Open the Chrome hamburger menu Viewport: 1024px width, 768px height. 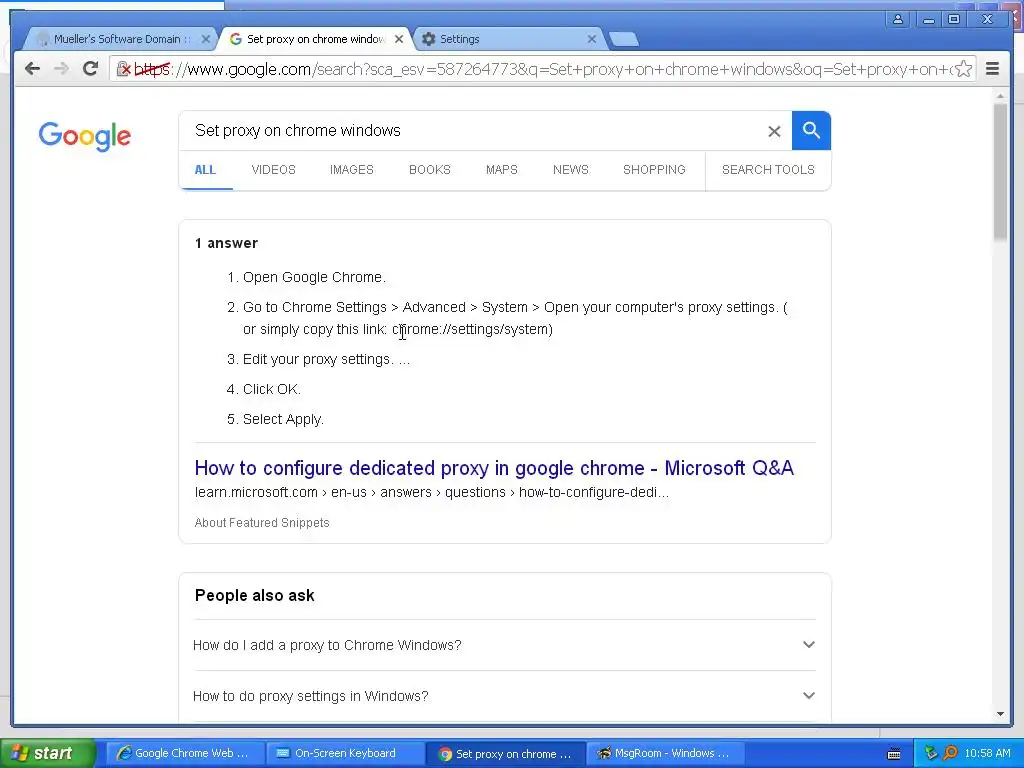point(992,69)
